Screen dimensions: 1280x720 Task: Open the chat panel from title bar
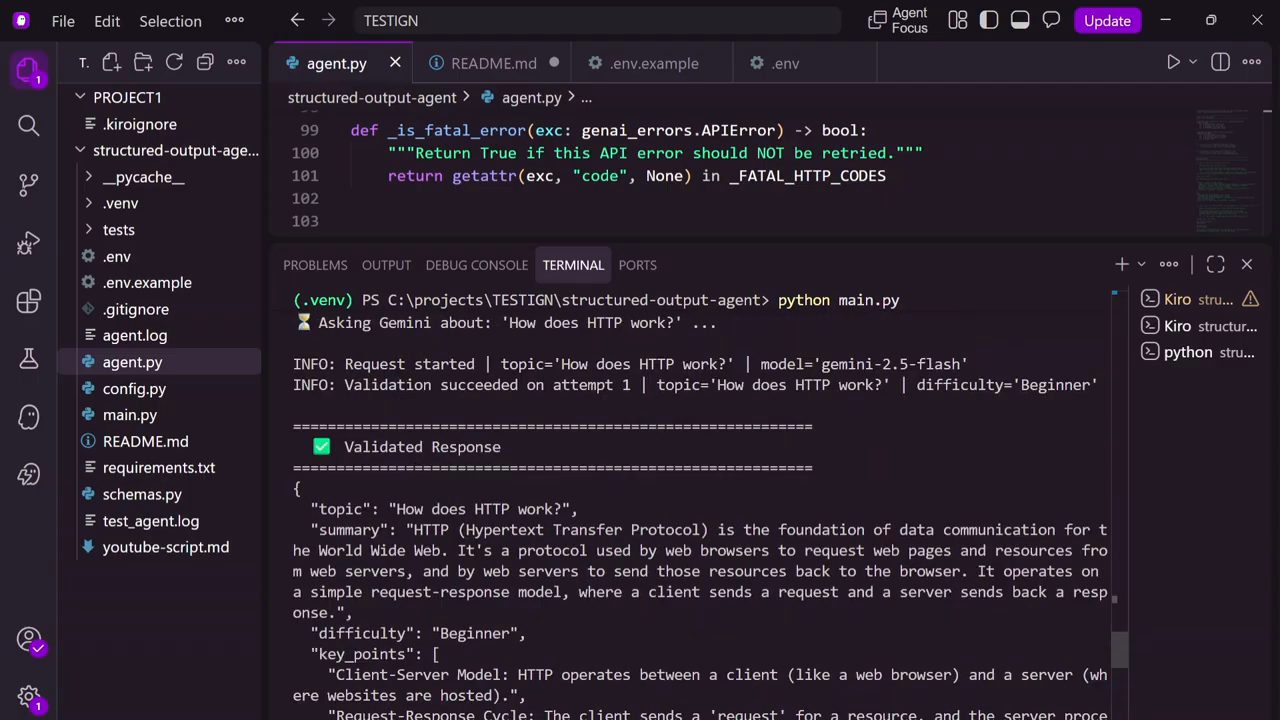pyautogui.click(x=1051, y=20)
